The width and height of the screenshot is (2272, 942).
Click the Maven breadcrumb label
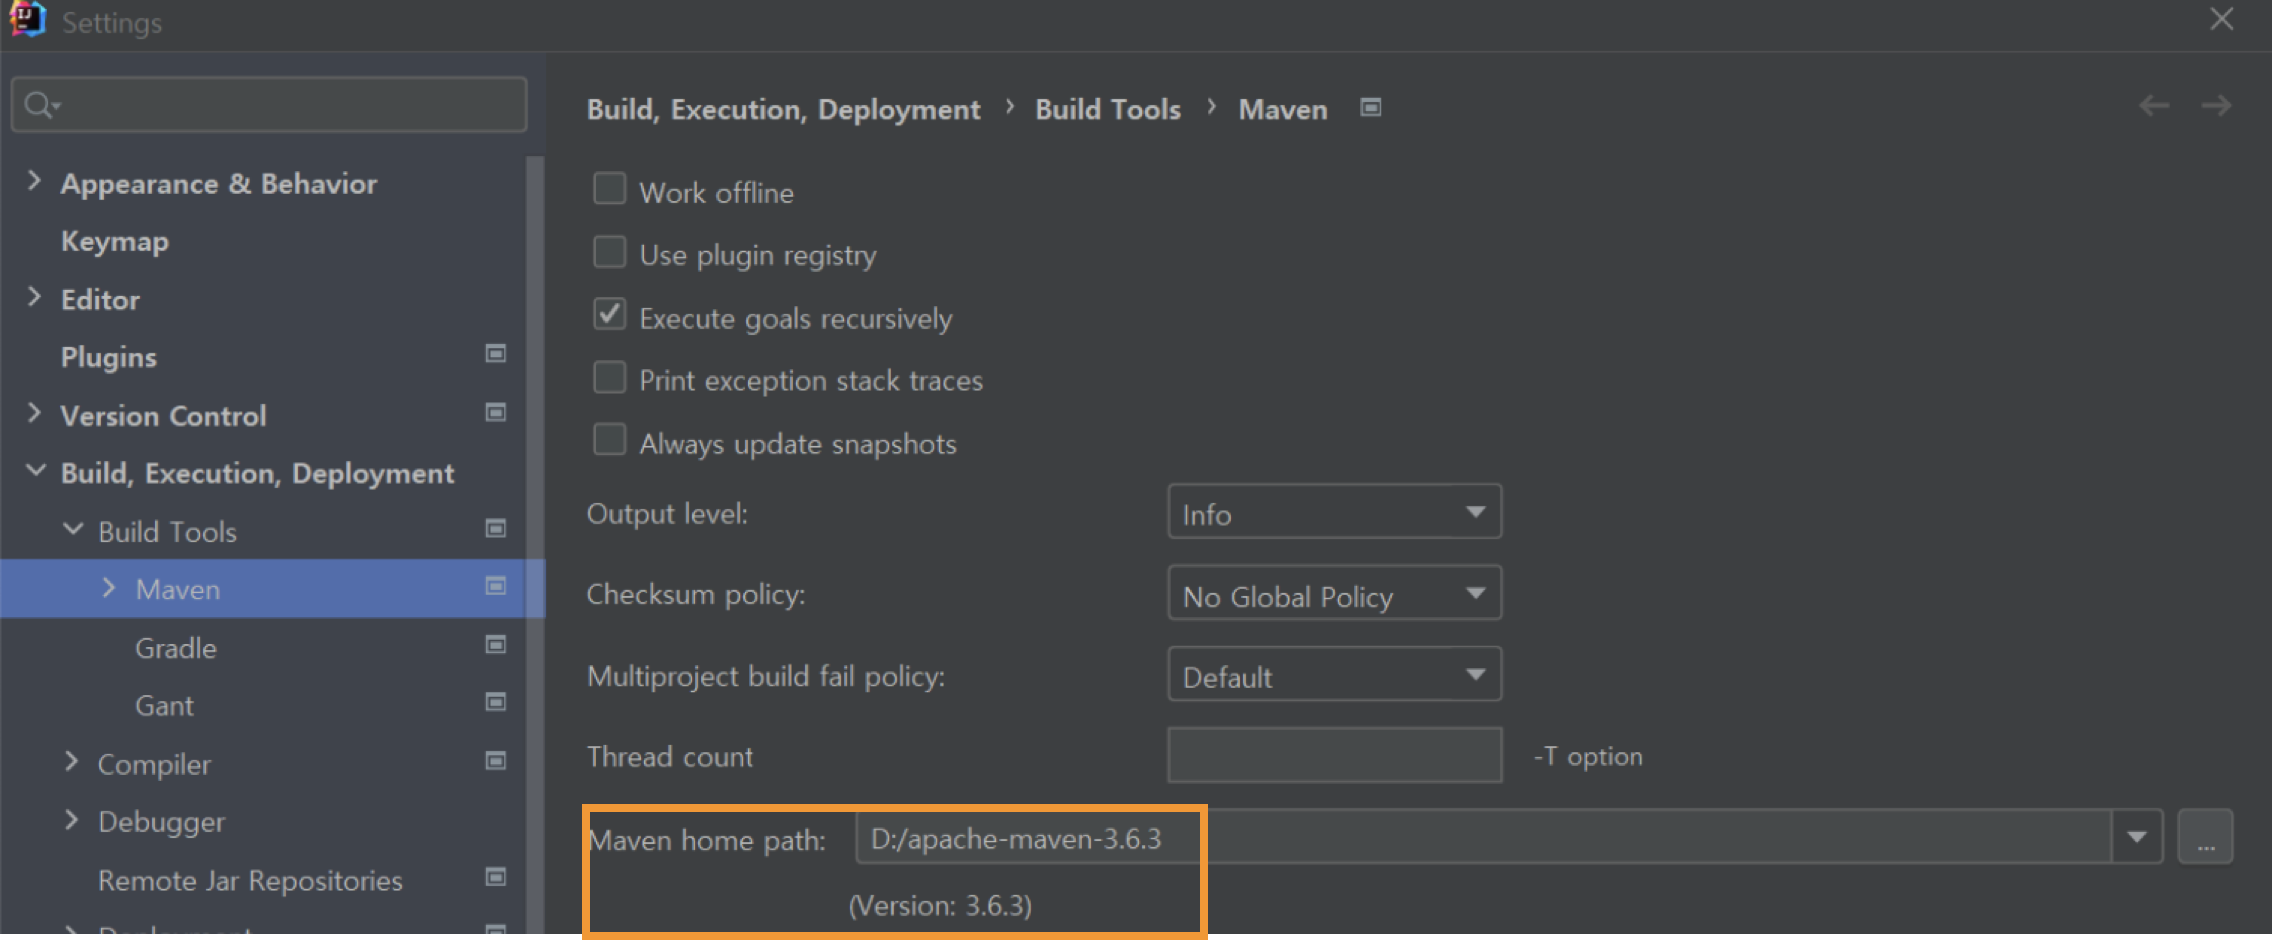(1283, 110)
